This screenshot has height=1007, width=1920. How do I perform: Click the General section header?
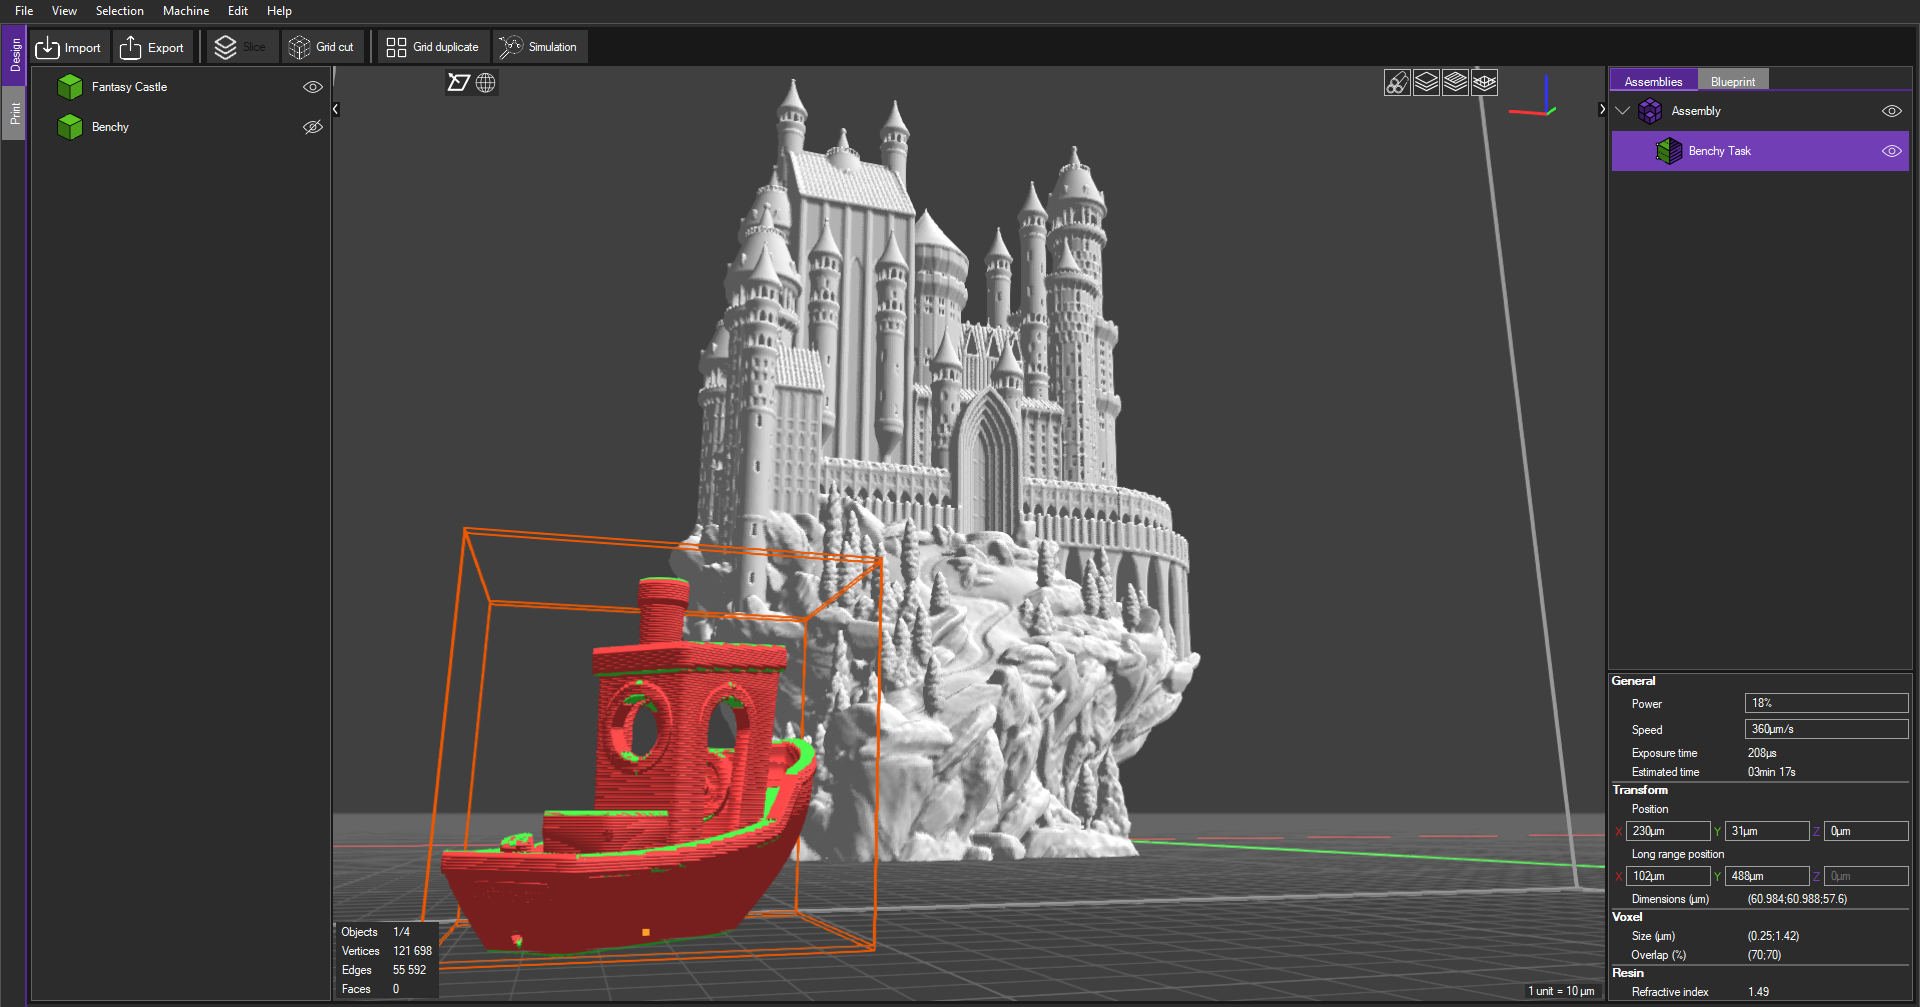coord(1633,681)
